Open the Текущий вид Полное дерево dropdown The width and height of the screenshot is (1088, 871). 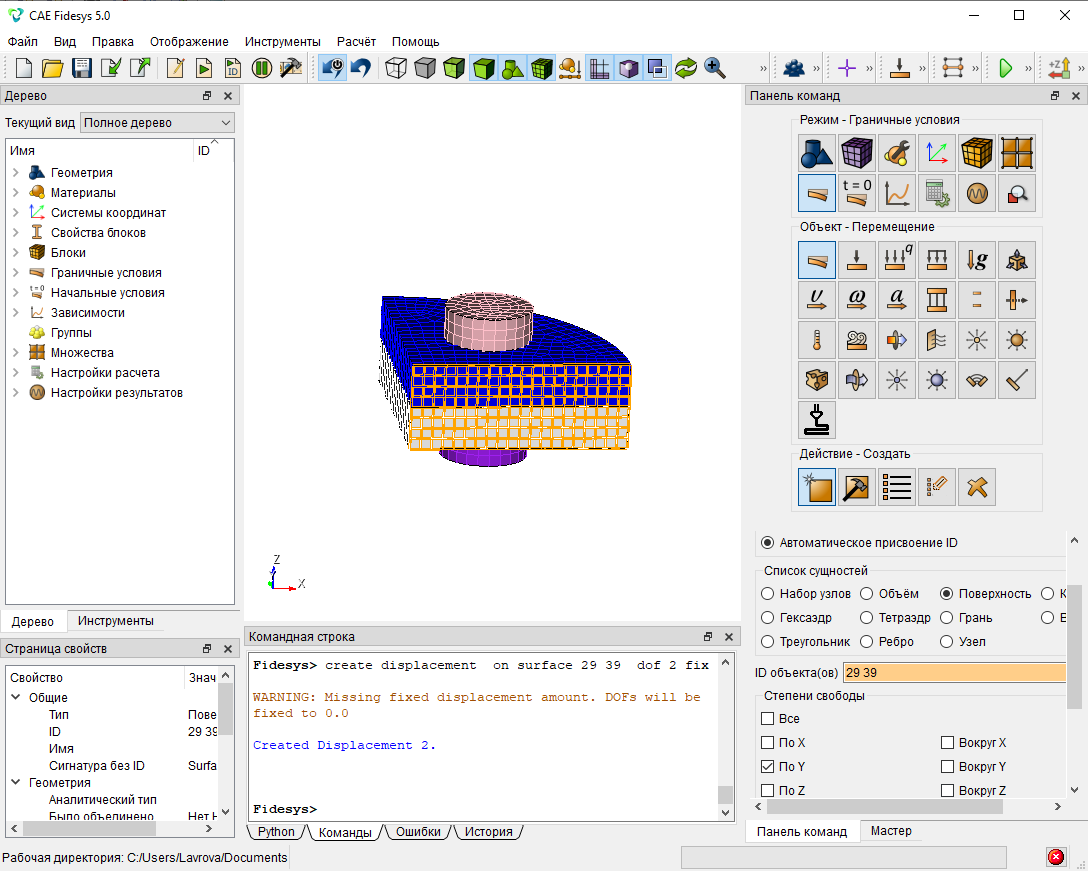[x=158, y=123]
